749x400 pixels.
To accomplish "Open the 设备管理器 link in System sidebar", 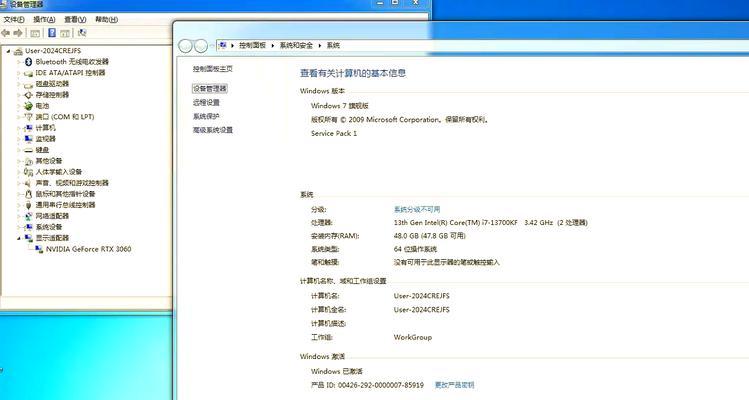I will [210, 89].
